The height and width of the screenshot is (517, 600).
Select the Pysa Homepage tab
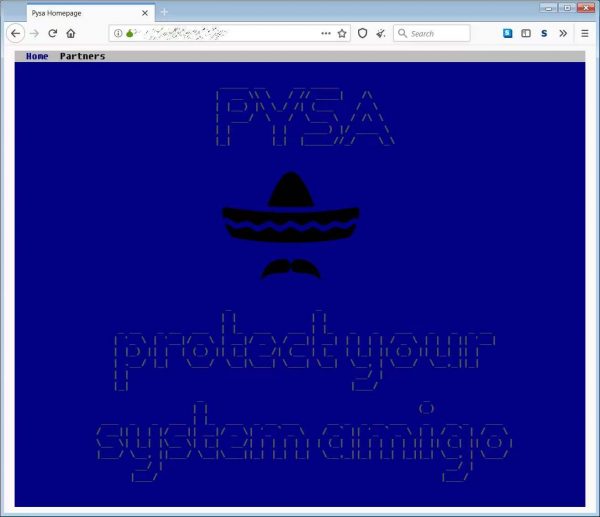91,13
